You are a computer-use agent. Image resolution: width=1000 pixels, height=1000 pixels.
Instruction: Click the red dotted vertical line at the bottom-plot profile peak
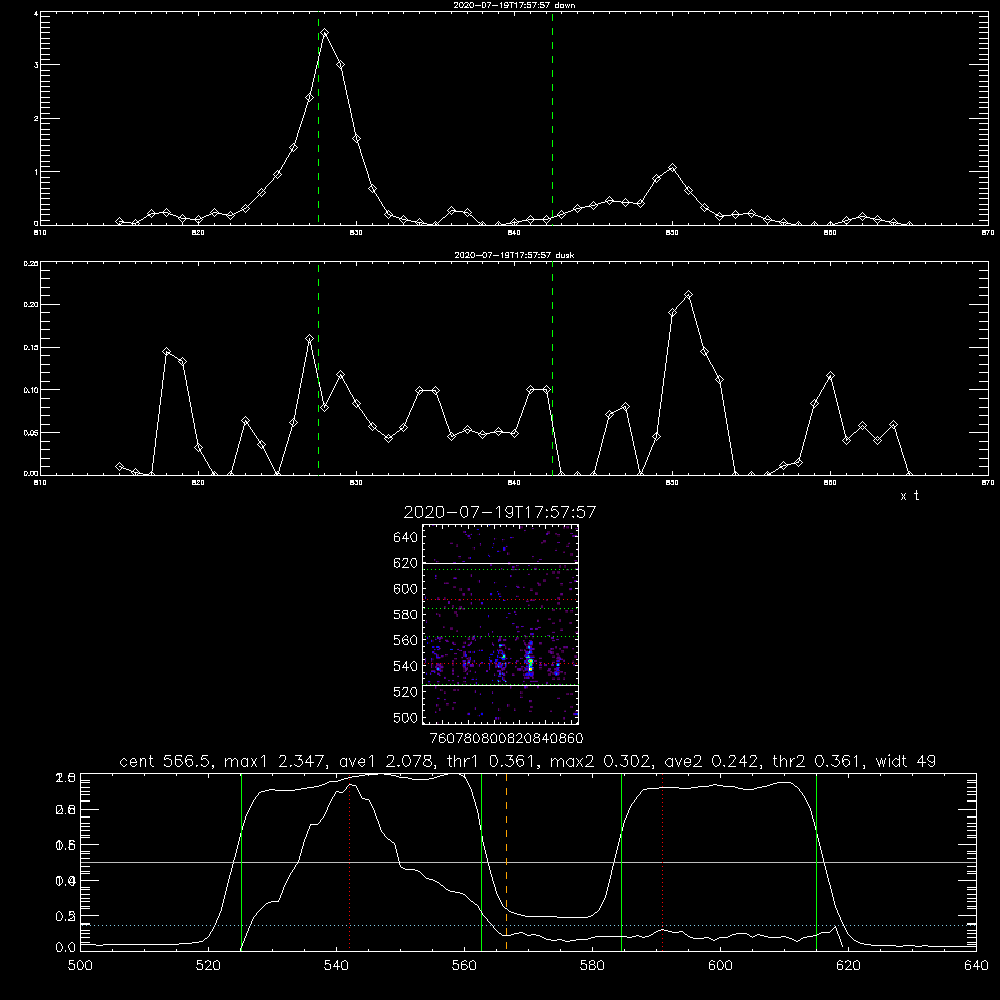point(349,862)
